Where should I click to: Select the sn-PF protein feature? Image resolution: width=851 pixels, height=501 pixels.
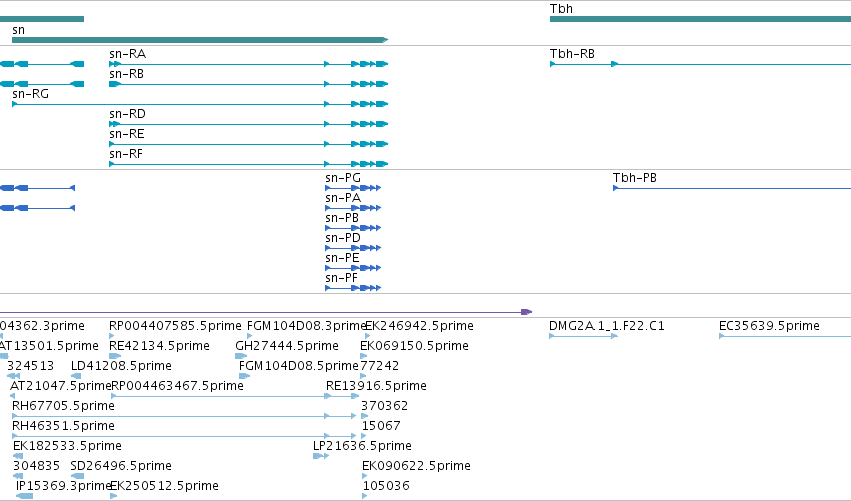point(353,288)
